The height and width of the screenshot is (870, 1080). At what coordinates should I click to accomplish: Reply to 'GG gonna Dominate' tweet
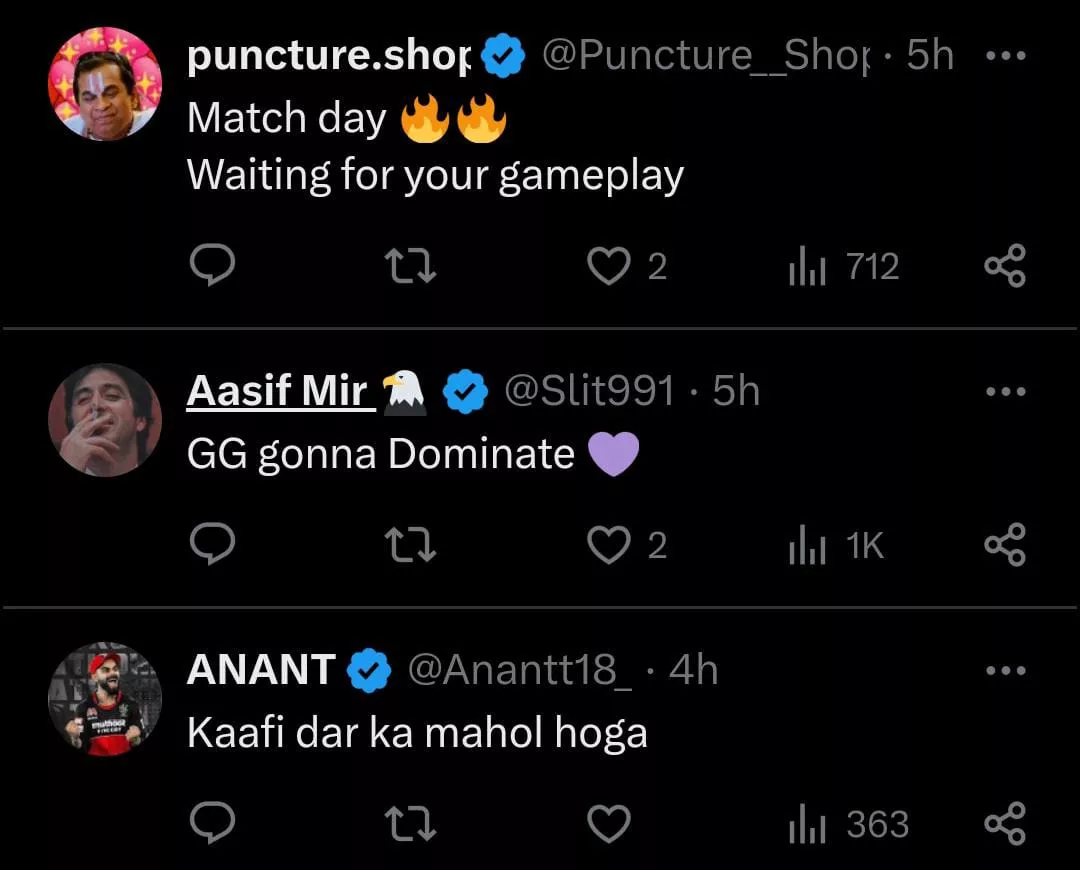212,545
